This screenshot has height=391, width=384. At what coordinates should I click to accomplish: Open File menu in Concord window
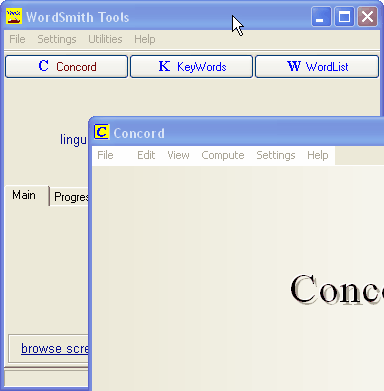point(105,155)
